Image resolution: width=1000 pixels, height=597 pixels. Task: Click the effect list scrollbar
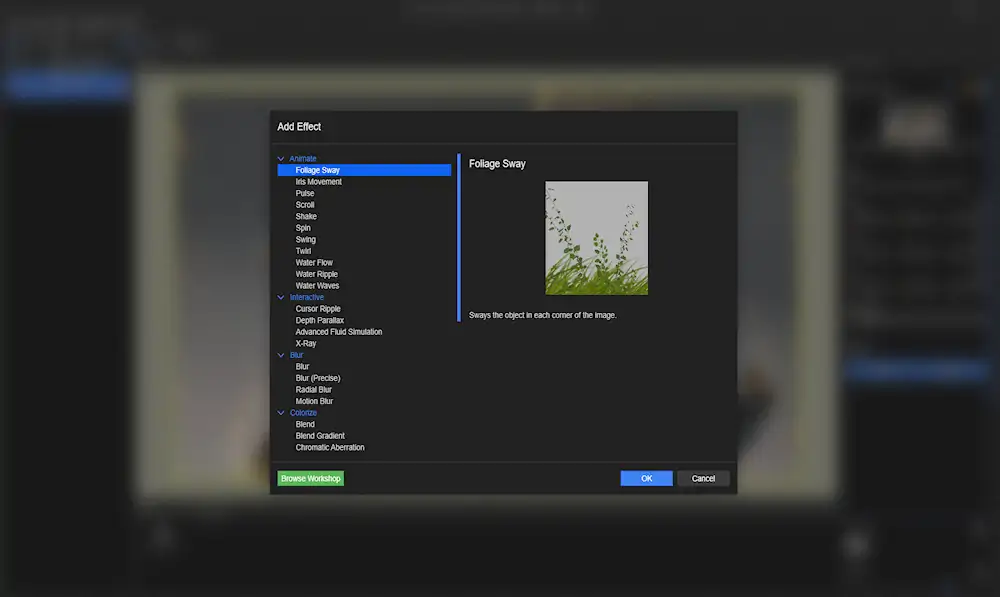point(459,237)
